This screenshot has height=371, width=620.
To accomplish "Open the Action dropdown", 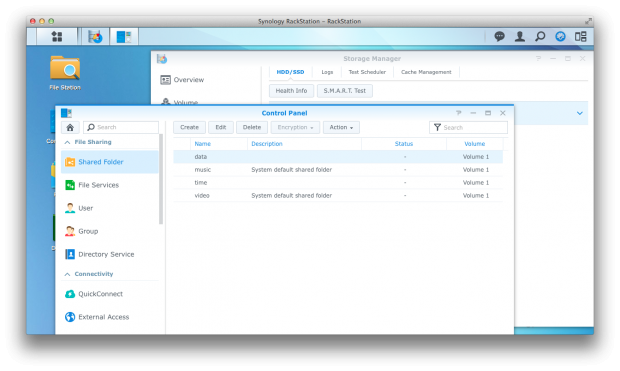I will pyautogui.click(x=341, y=127).
